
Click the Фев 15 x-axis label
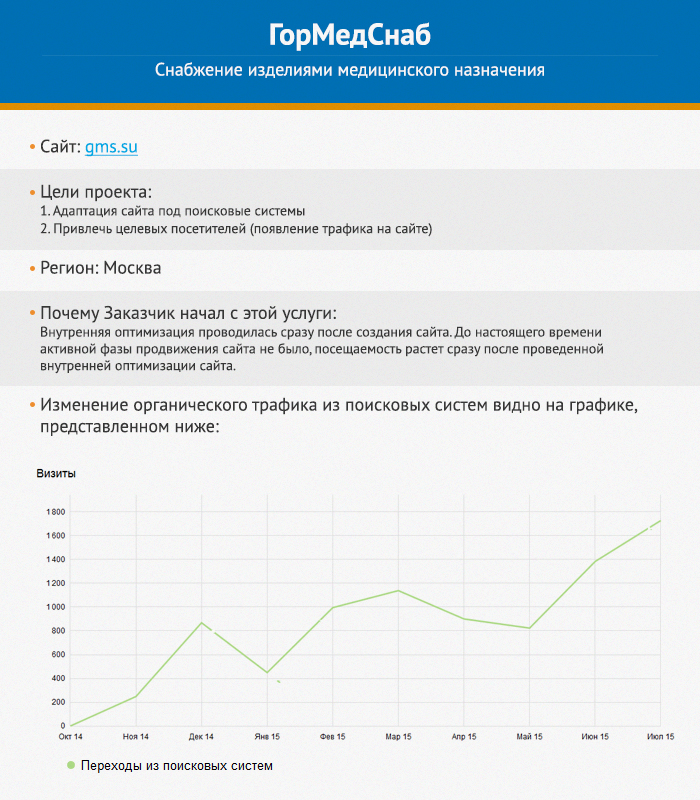pyautogui.click(x=332, y=737)
